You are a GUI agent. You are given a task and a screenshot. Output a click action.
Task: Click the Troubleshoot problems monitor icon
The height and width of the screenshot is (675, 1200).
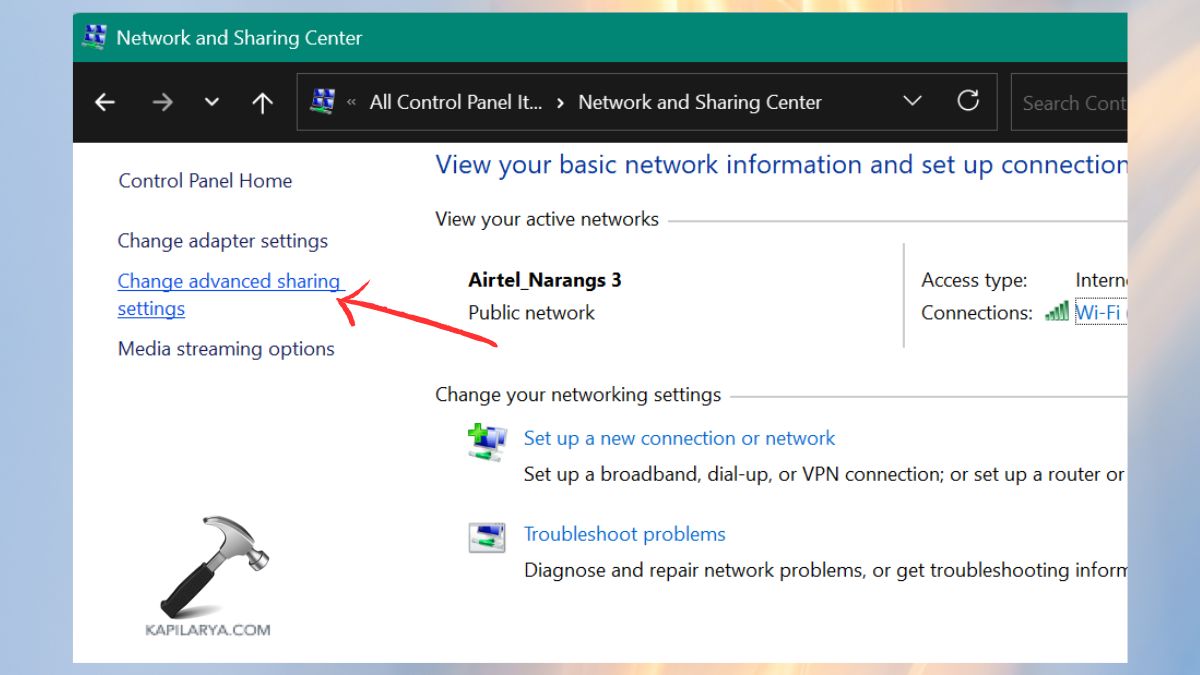(487, 536)
